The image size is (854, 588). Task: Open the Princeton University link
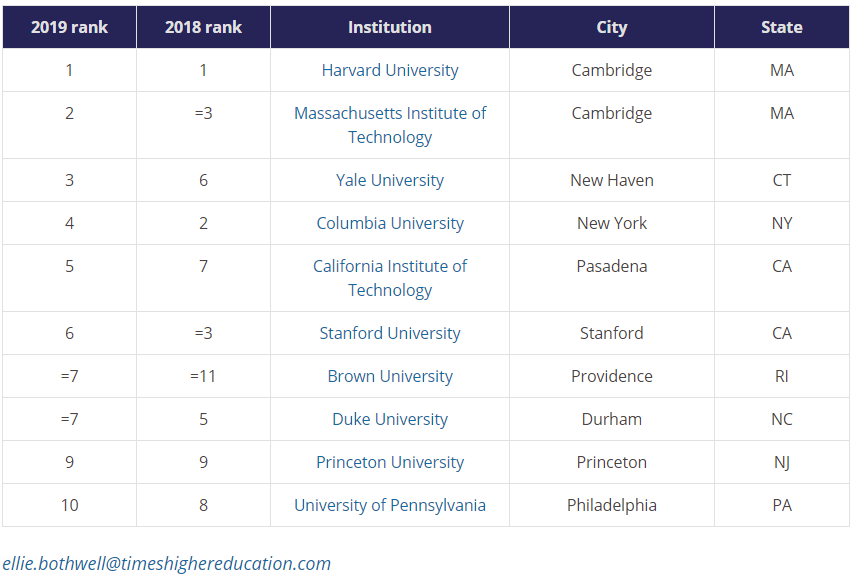[x=390, y=462]
